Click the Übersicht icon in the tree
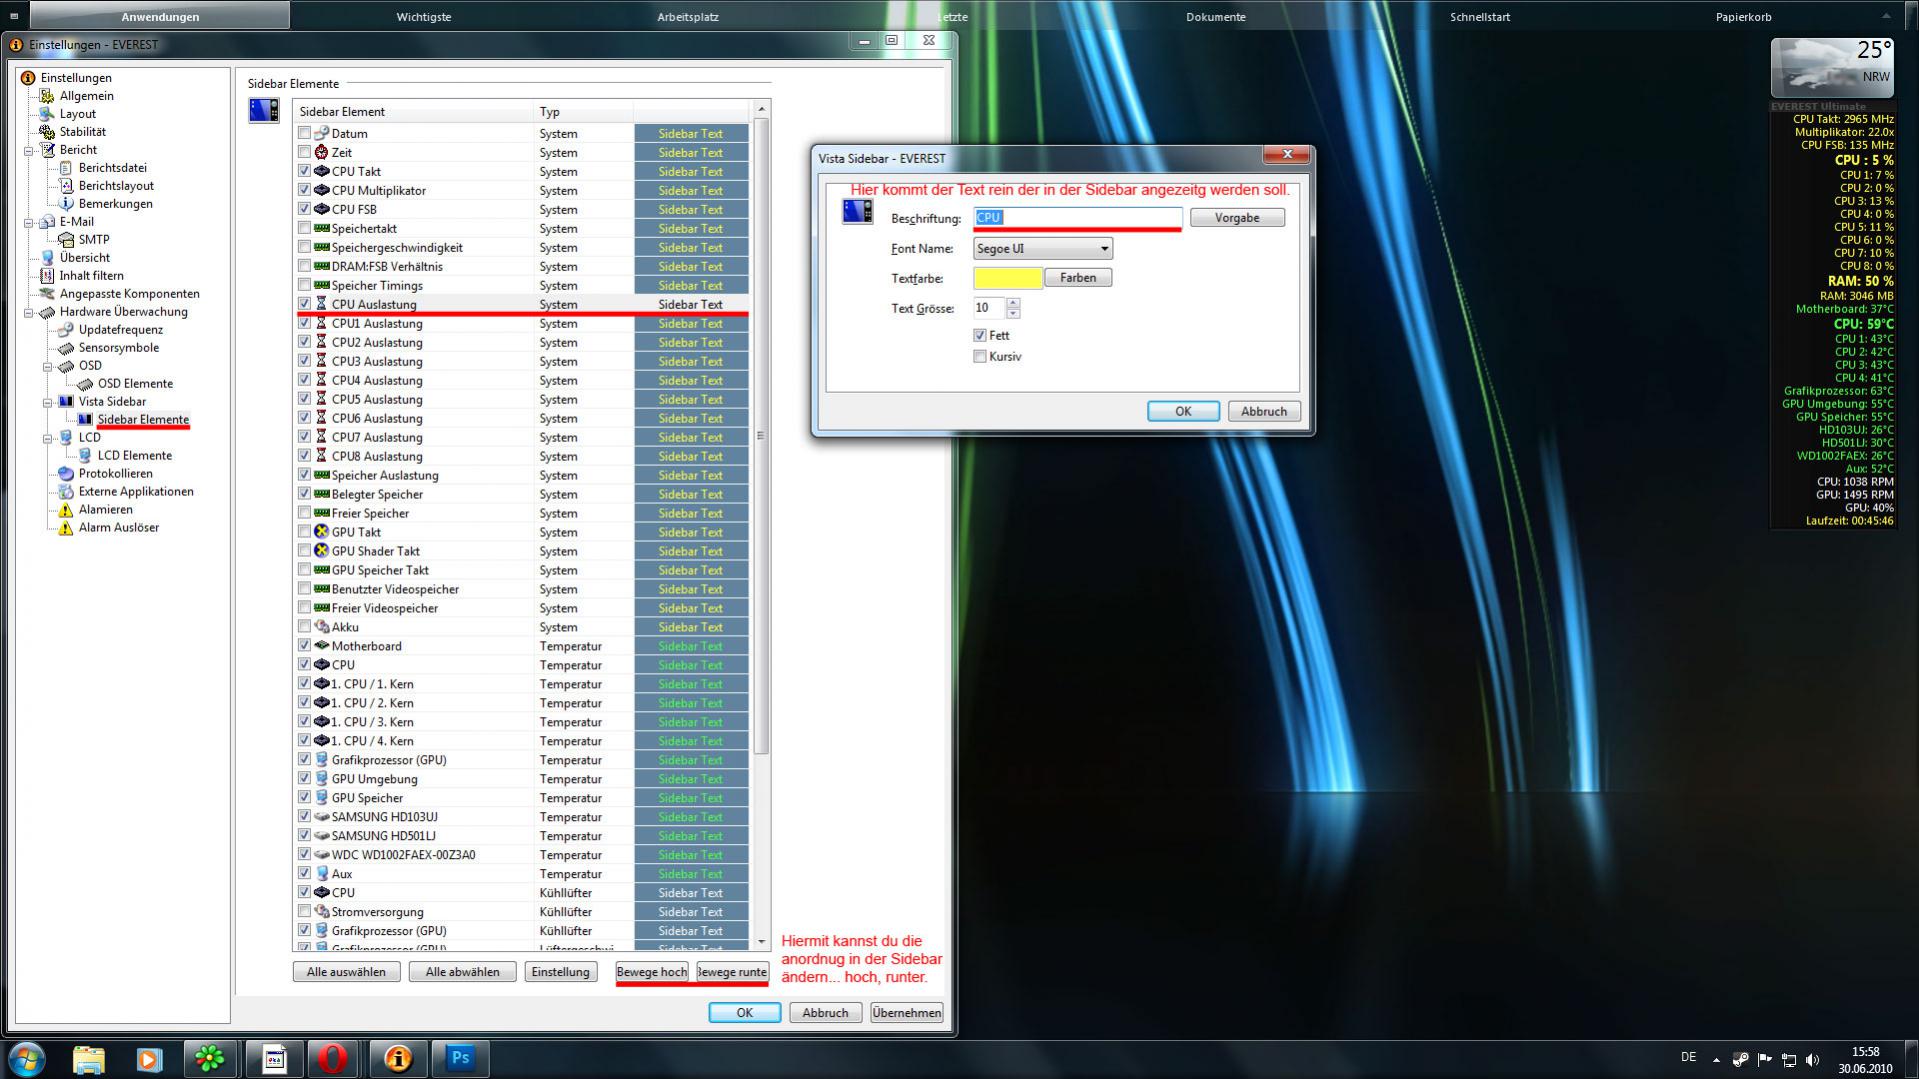 tap(46, 258)
